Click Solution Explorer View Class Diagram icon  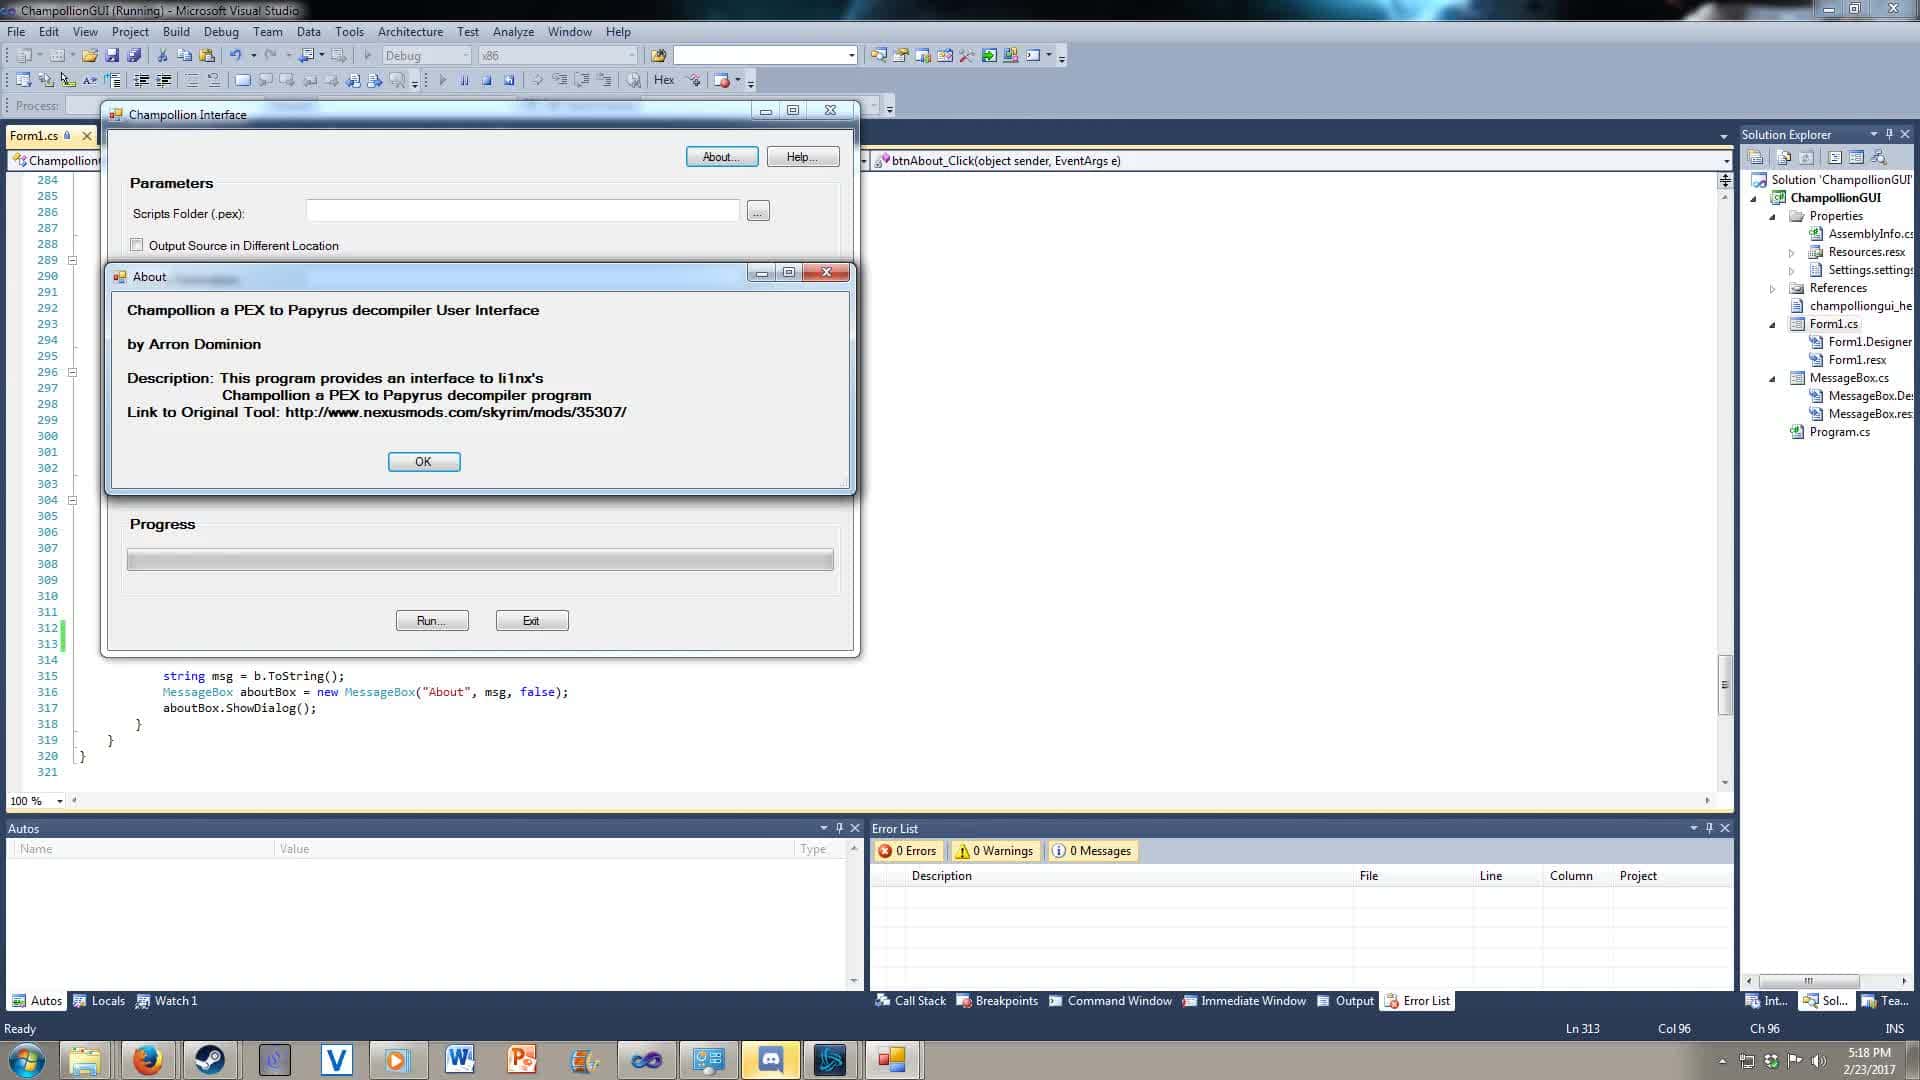(1879, 158)
